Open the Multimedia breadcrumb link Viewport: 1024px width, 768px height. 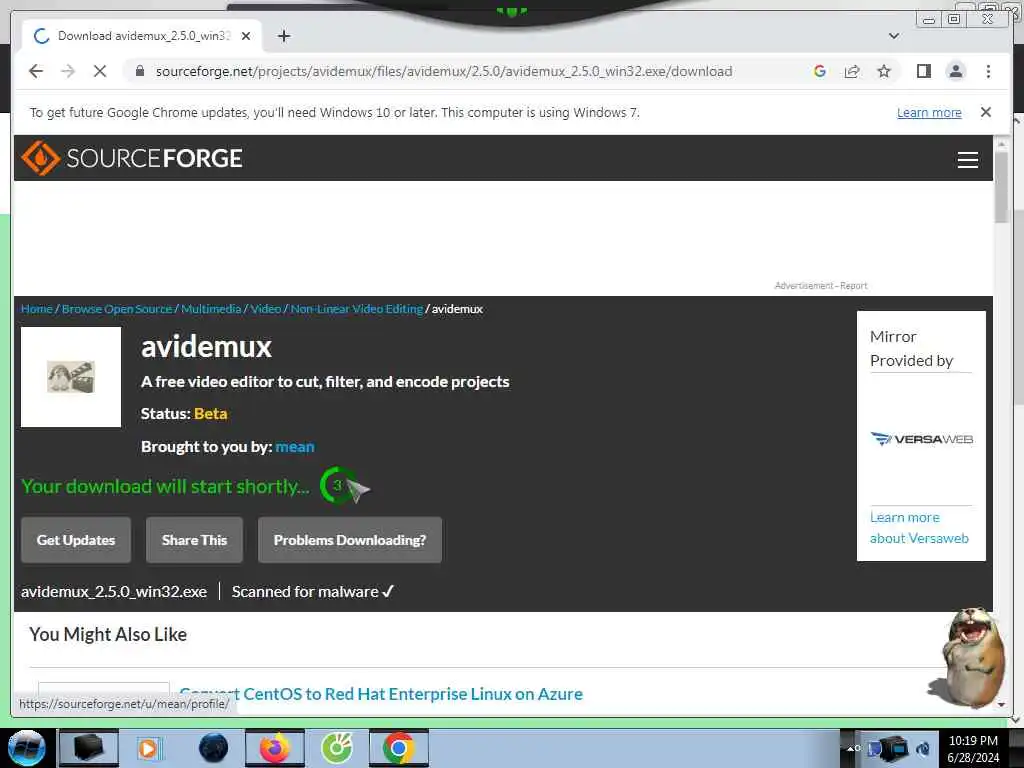[211, 309]
